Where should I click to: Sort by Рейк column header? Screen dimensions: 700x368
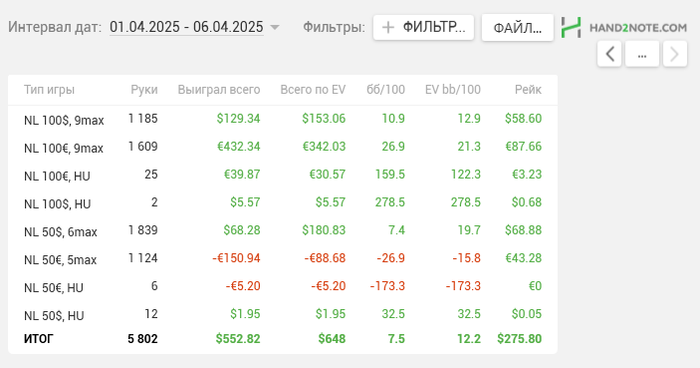click(x=528, y=90)
